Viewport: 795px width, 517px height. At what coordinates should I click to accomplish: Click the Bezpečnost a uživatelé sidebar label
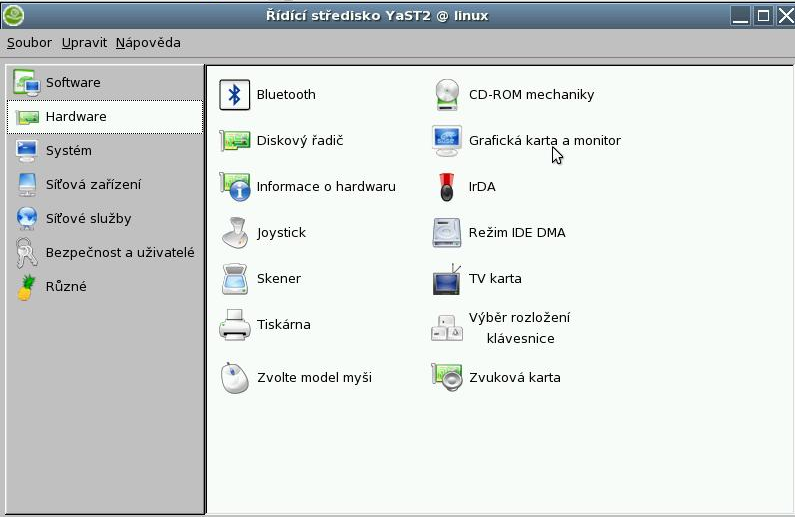click(x=120, y=252)
